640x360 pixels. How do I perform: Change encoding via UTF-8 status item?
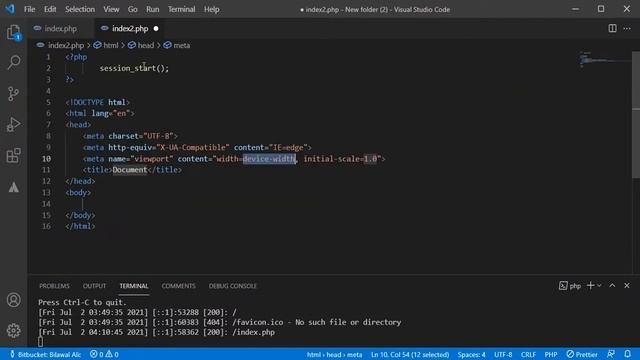coord(503,354)
